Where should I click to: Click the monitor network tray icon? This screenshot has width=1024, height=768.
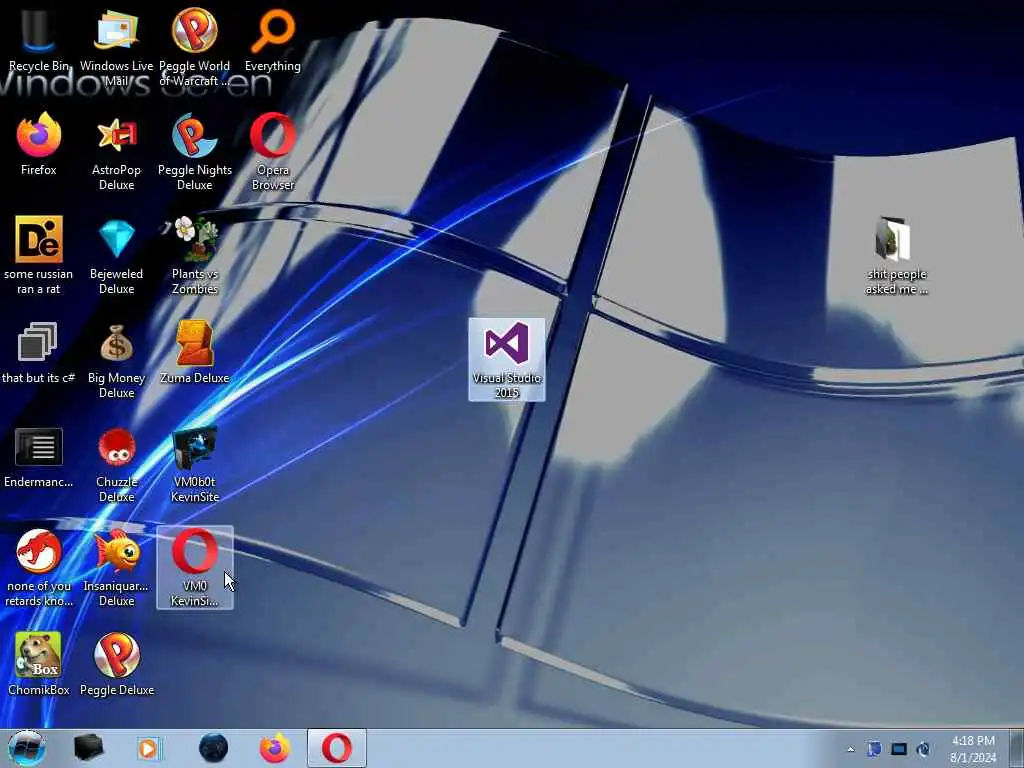click(899, 749)
